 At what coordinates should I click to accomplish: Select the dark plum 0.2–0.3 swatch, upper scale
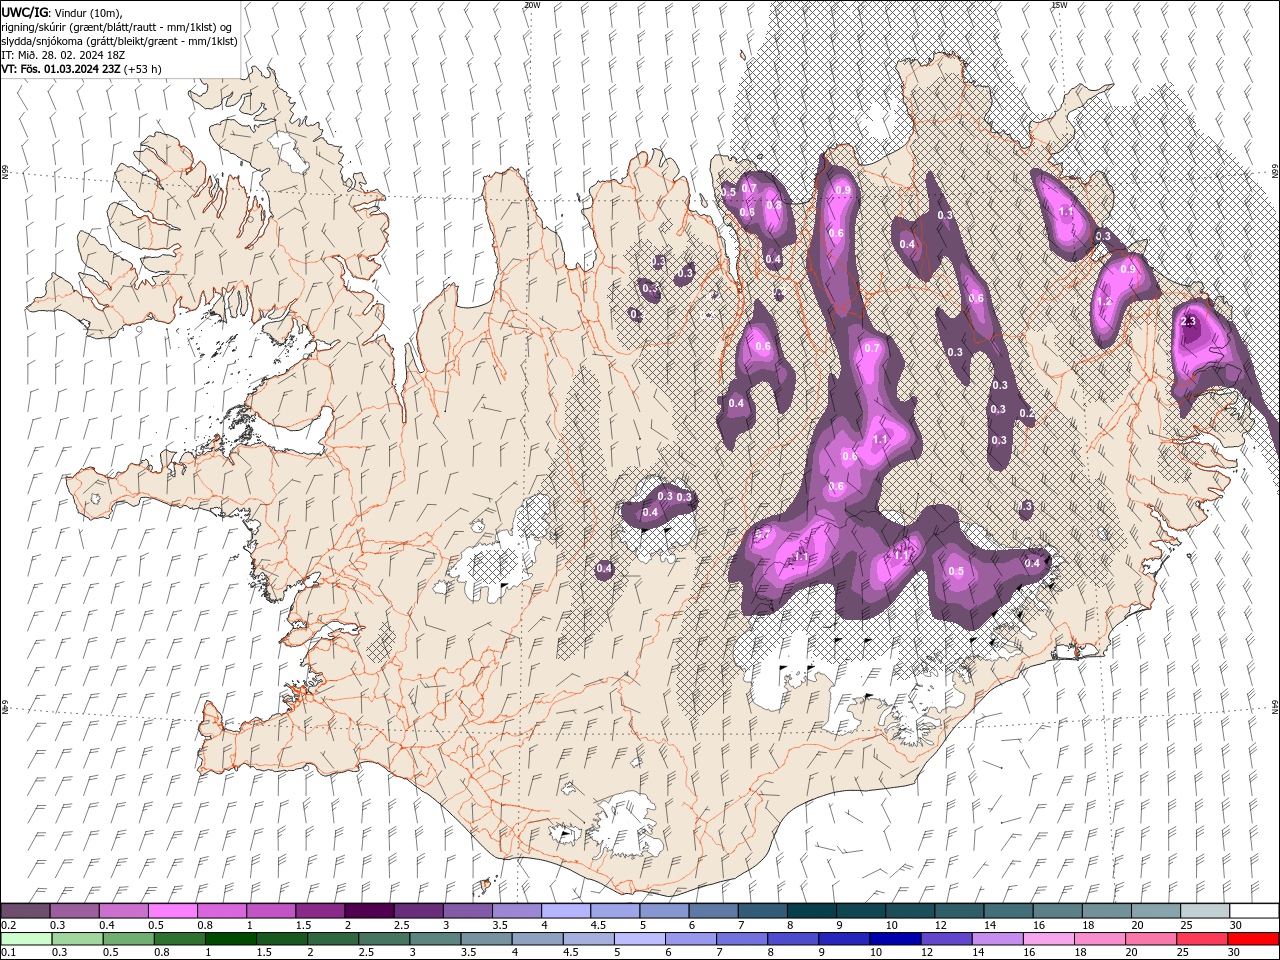25,911
